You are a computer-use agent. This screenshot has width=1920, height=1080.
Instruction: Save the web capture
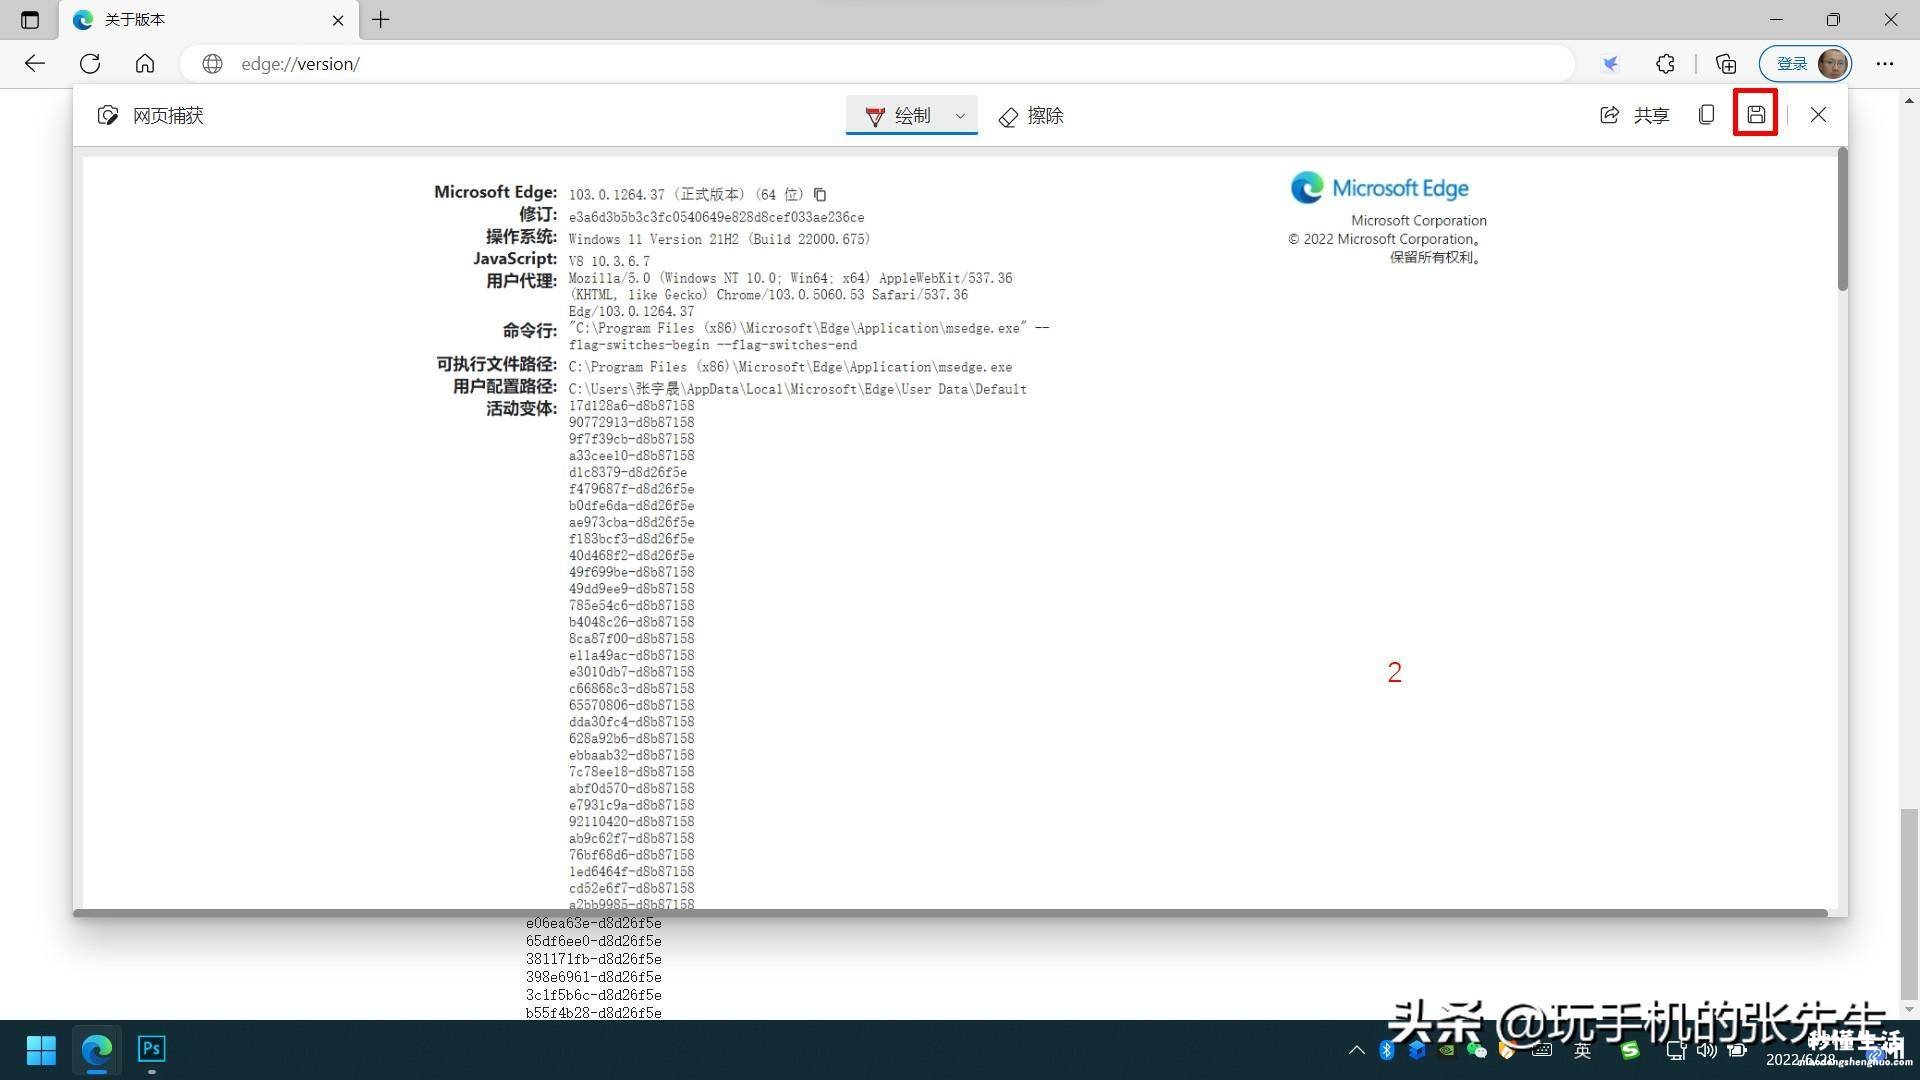[x=1756, y=115]
